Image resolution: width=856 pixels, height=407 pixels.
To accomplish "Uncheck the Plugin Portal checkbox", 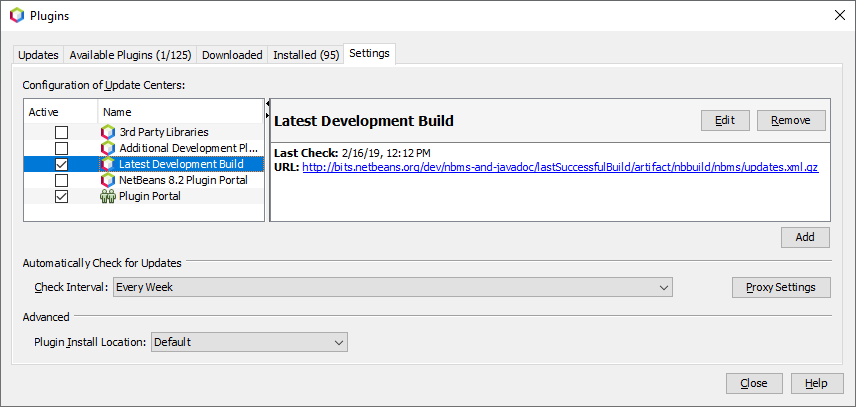I will (62, 196).
